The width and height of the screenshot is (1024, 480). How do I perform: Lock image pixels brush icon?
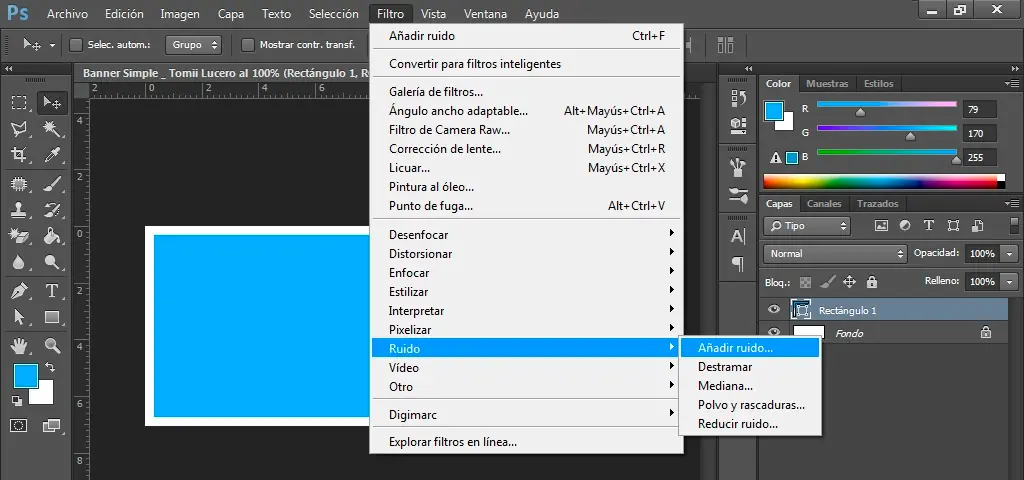click(x=827, y=282)
